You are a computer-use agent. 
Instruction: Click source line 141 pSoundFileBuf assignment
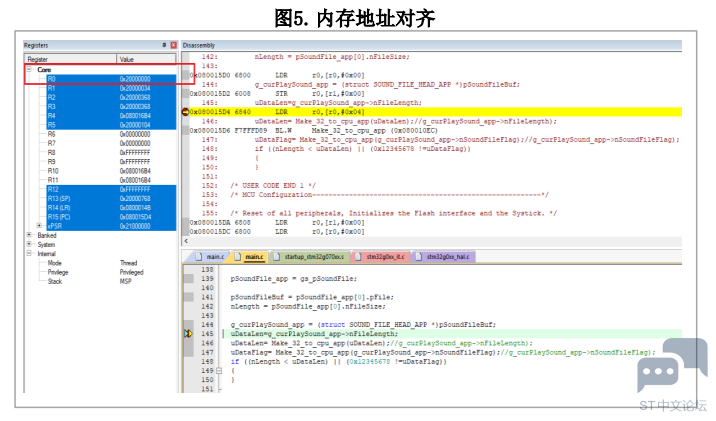[x=312, y=297]
